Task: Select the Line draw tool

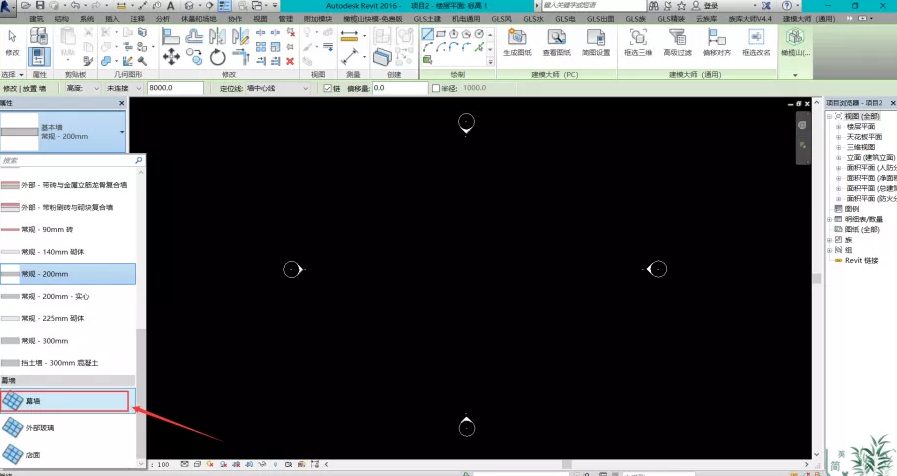Action: [427, 34]
